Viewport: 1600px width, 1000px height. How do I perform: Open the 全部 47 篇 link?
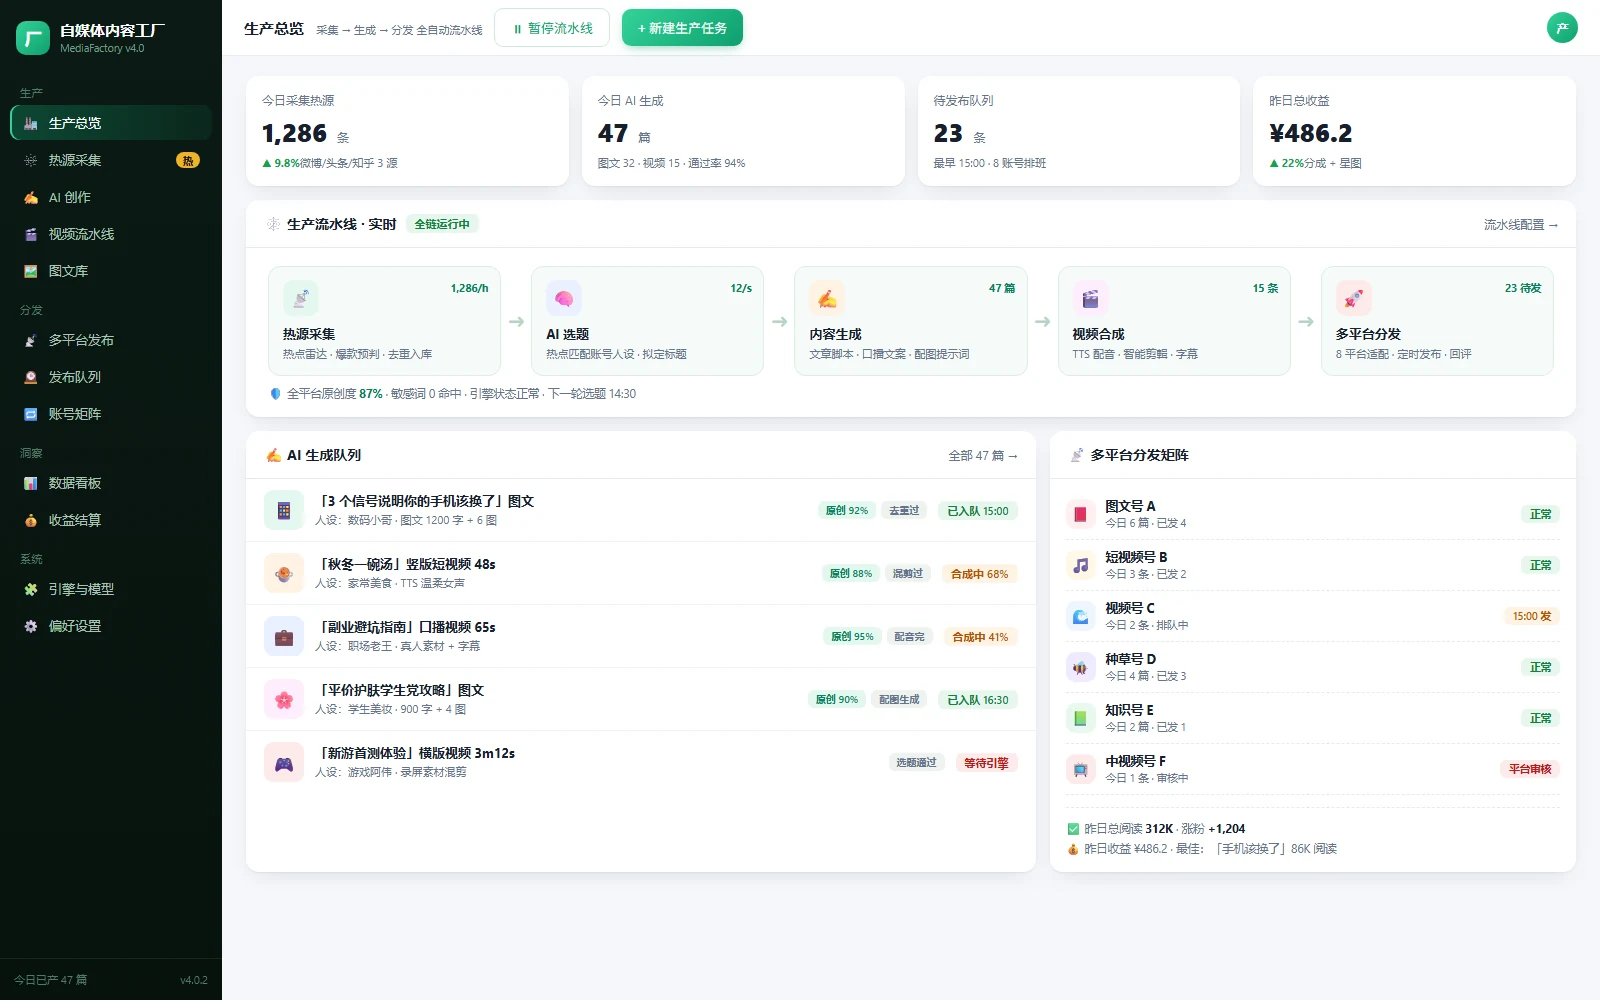coord(983,456)
